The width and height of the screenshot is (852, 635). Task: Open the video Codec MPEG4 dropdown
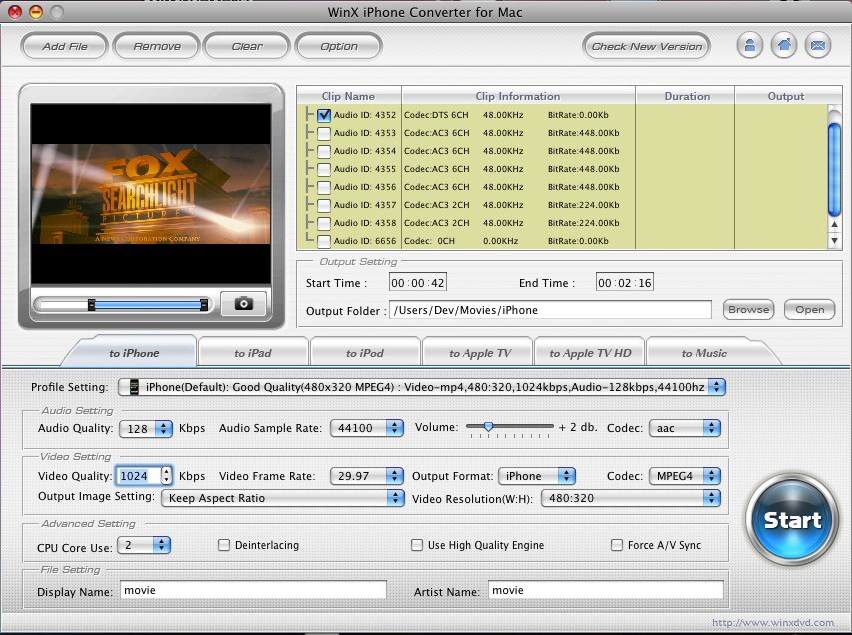point(685,476)
